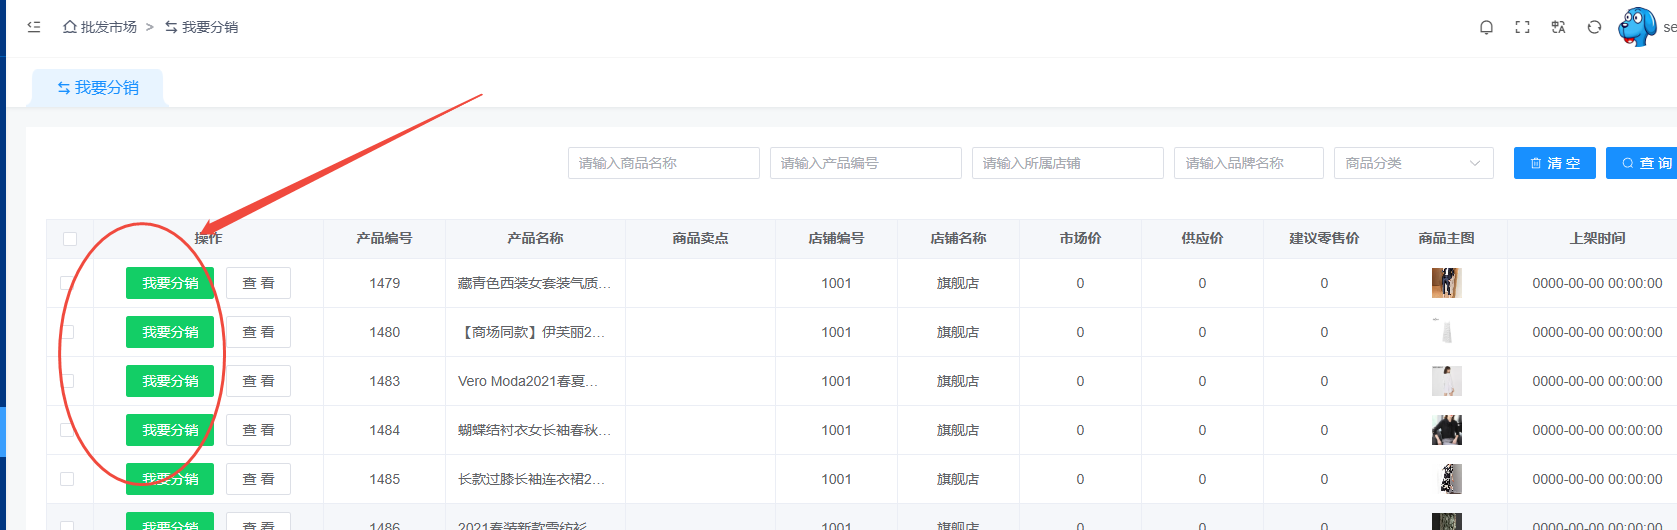Click 查看 for product 1483
This screenshot has width=1677, height=530.
(258, 381)
